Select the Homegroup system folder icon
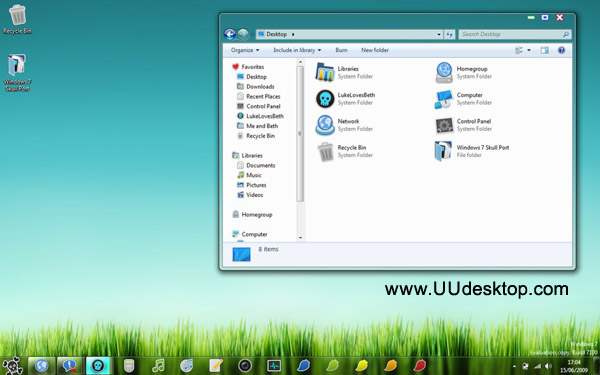This screenshot has height=375, width=600. coord(444,72)
